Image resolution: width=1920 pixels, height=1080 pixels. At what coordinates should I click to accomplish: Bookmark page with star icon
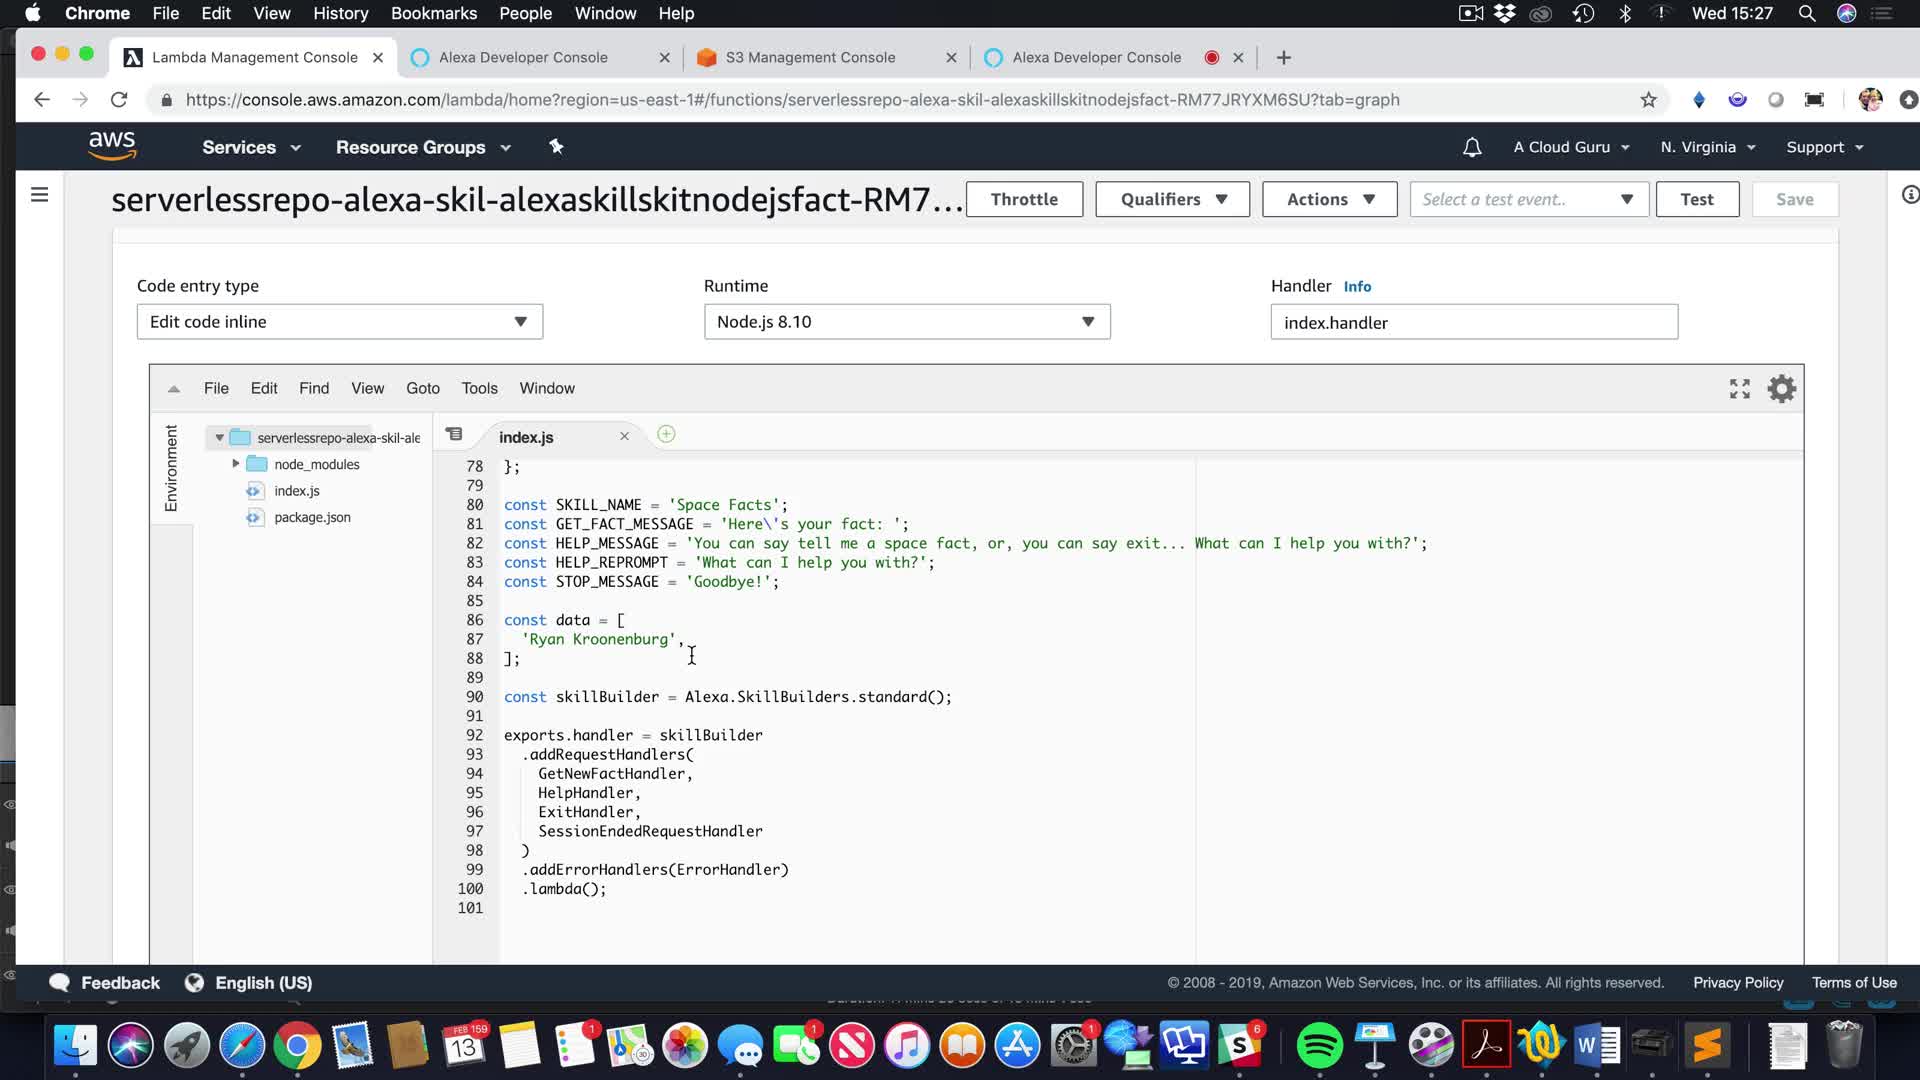click(x=1648, y=100)
